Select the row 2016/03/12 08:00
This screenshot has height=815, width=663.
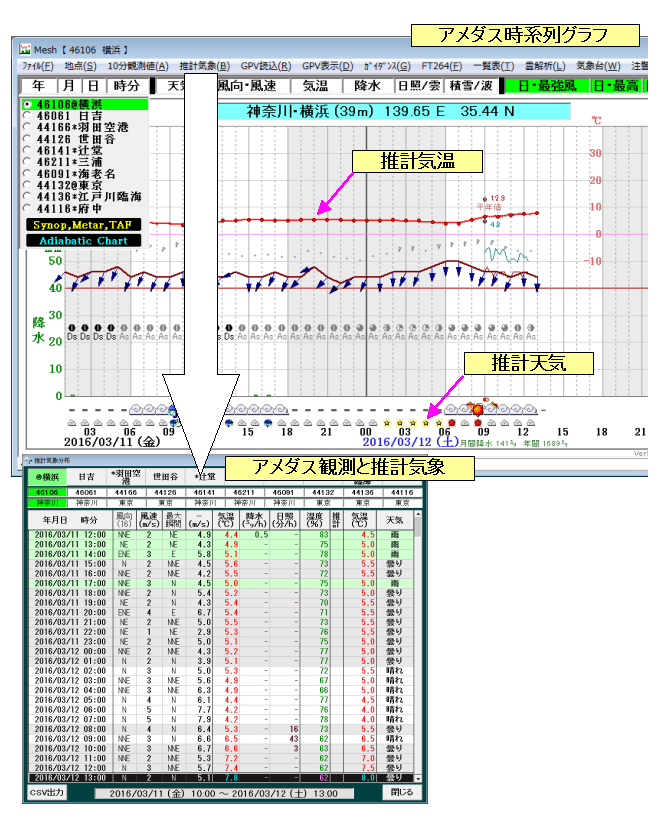click(x=221, y=729)
